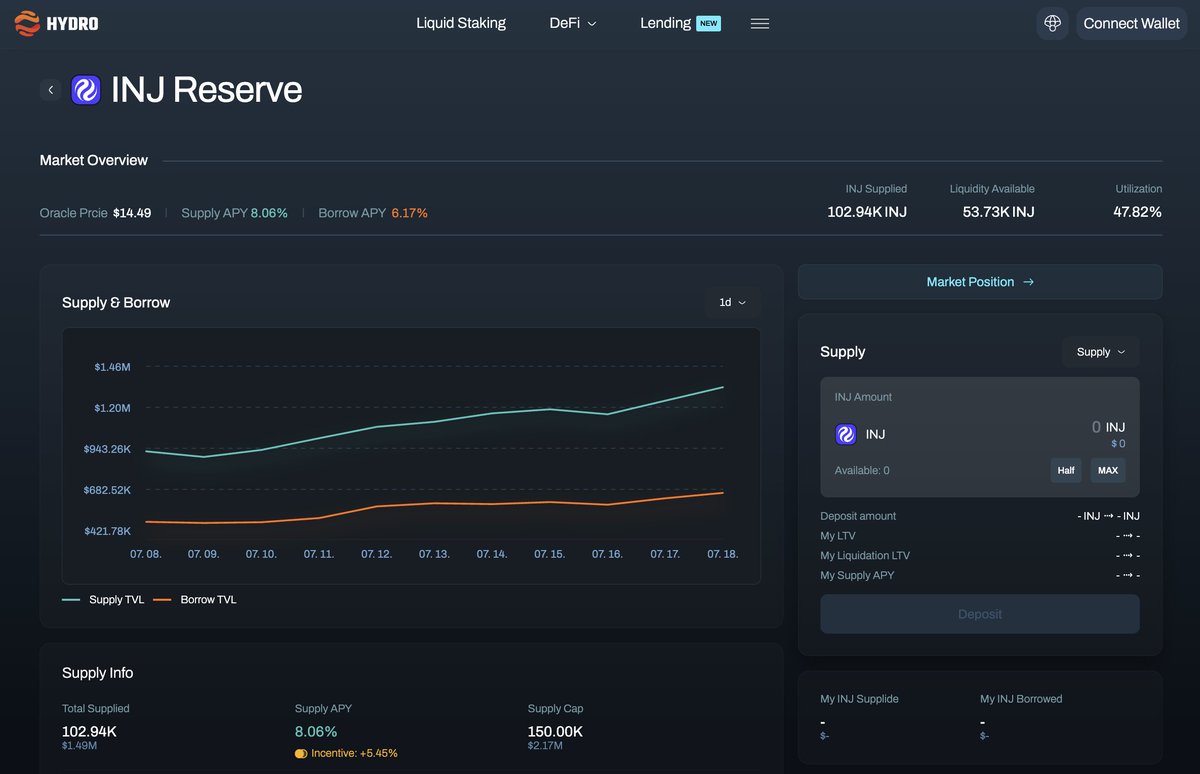Click the Total Supplied 102.94K value
The image size is (1200, 774).
pyautogui.click(x=89, y=732)
